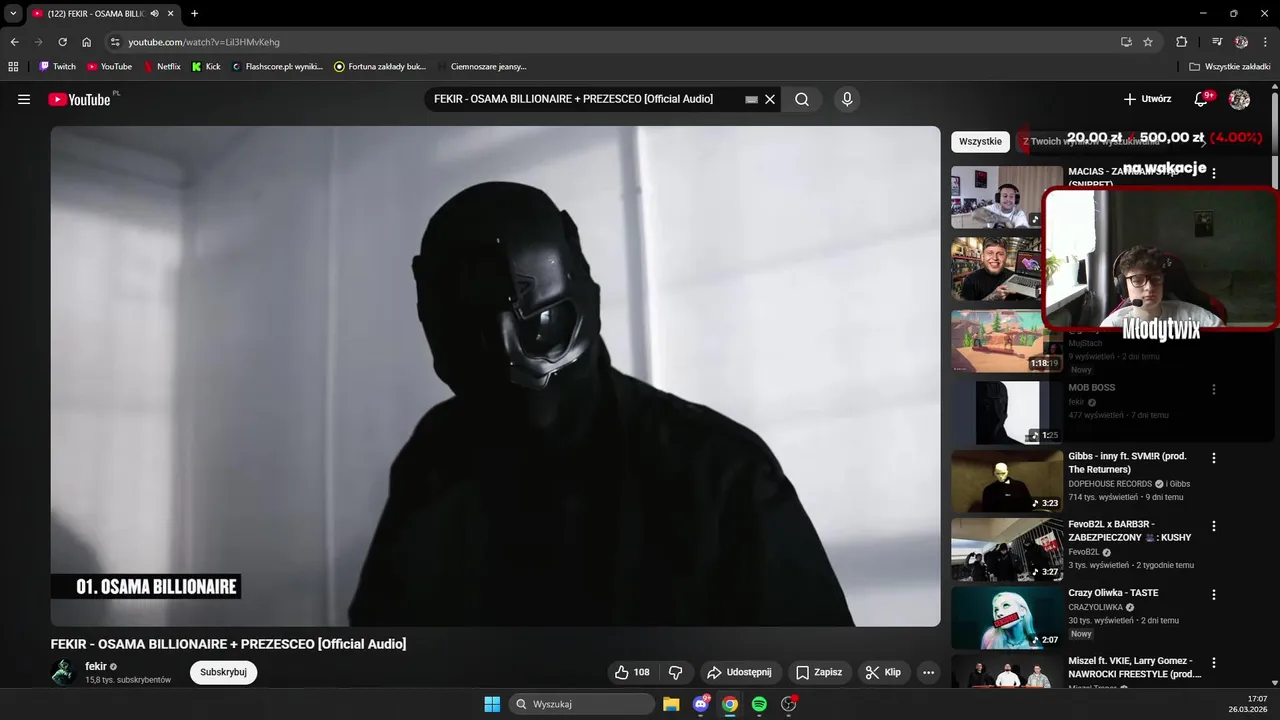Open the on-screen keyboard in search box

[x=752, y=99]
